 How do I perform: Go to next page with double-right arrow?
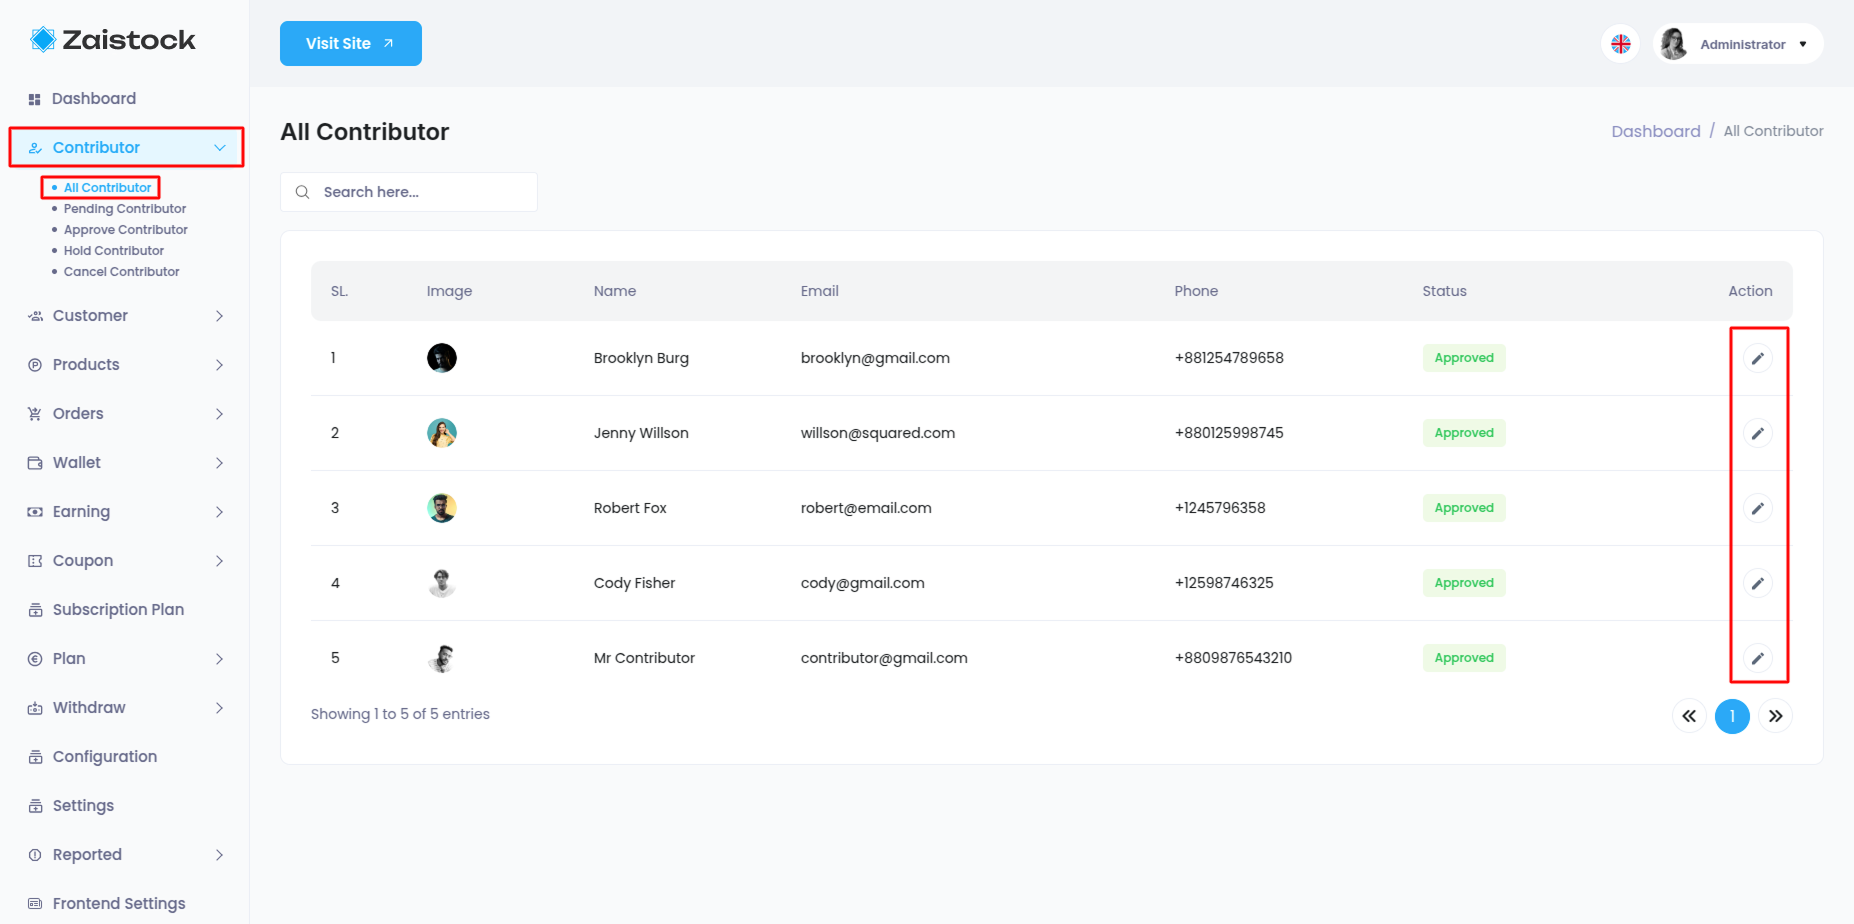(x=1775, y=716)
